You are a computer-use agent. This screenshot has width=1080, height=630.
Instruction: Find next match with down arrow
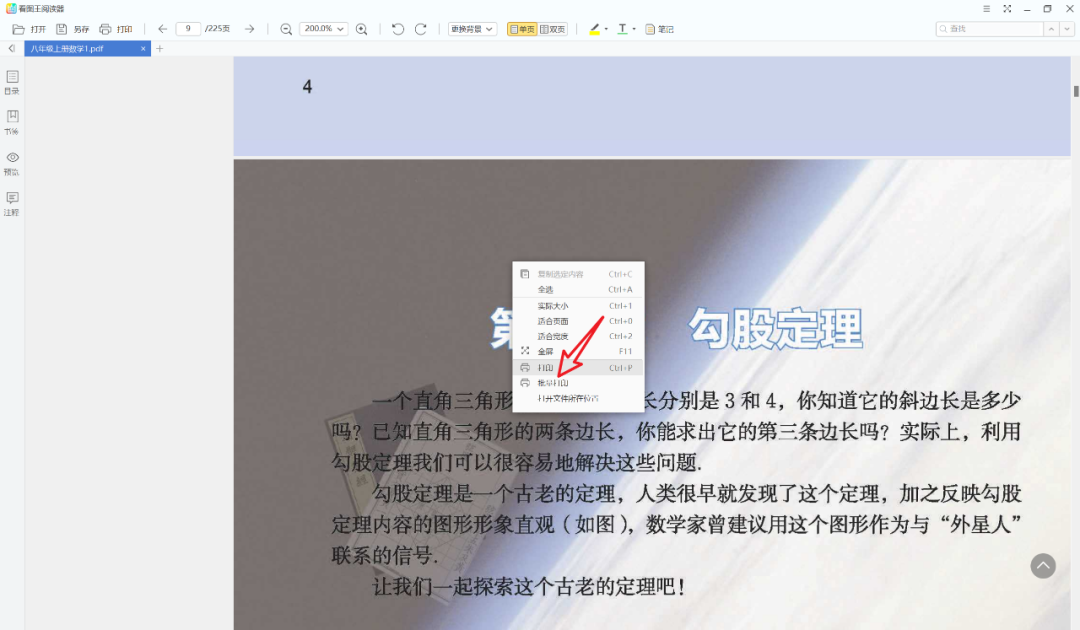click(x=1067, y=29)
